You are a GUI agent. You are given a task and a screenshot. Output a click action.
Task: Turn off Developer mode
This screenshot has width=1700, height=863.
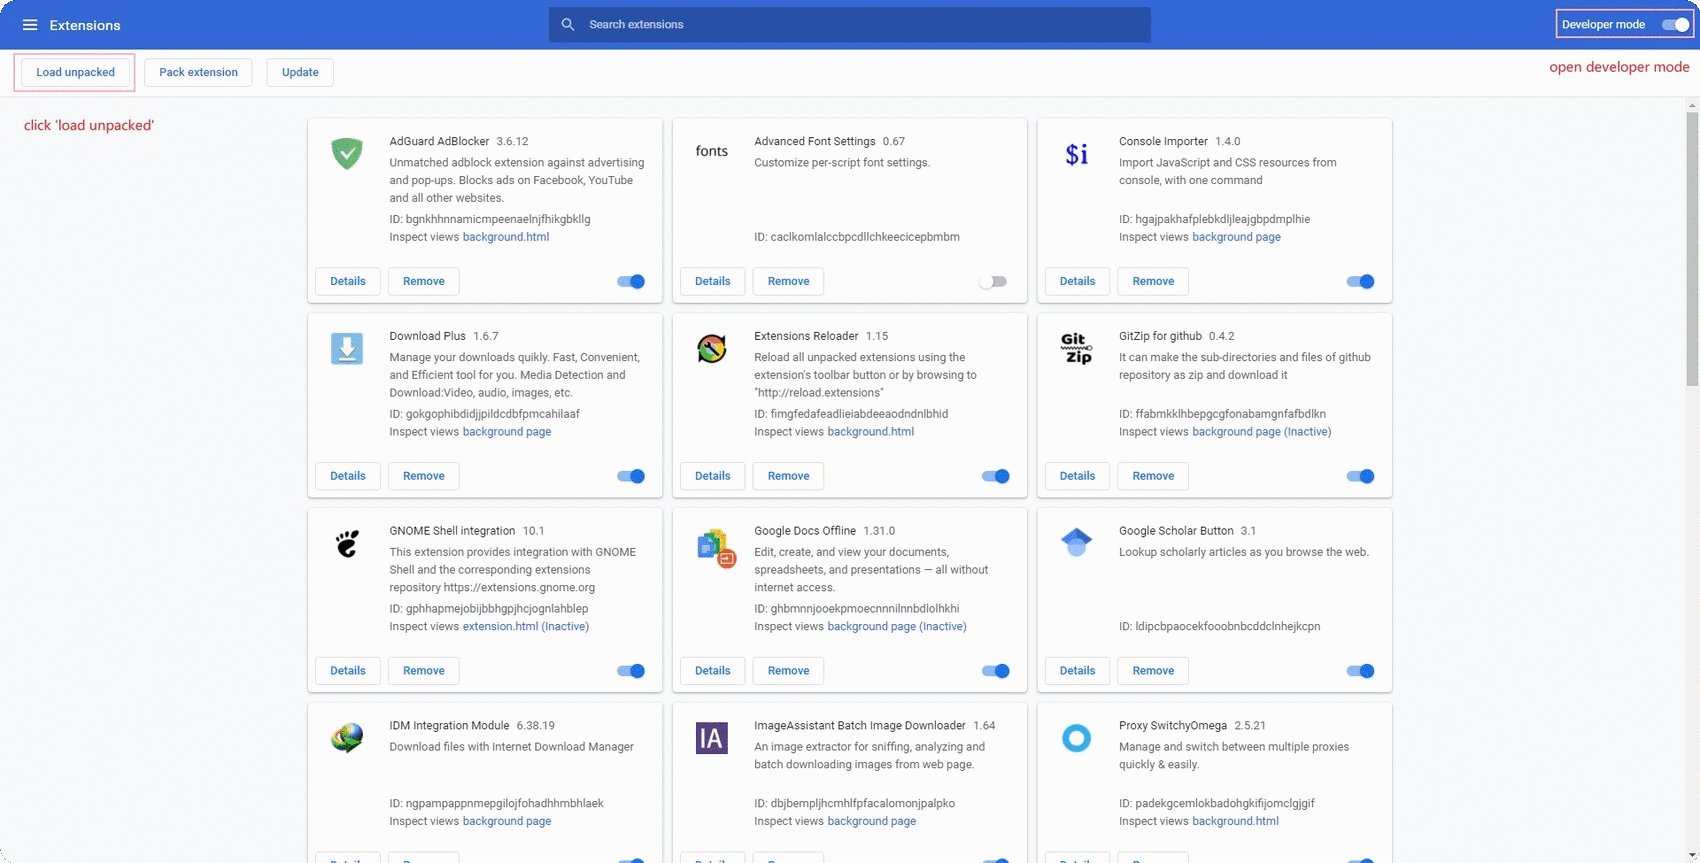[1676, 25]
